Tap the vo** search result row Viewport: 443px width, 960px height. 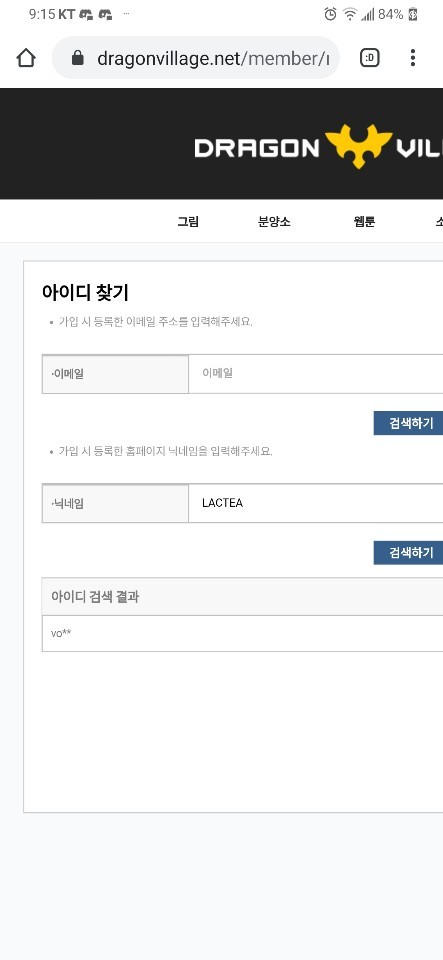coord(242,634)
